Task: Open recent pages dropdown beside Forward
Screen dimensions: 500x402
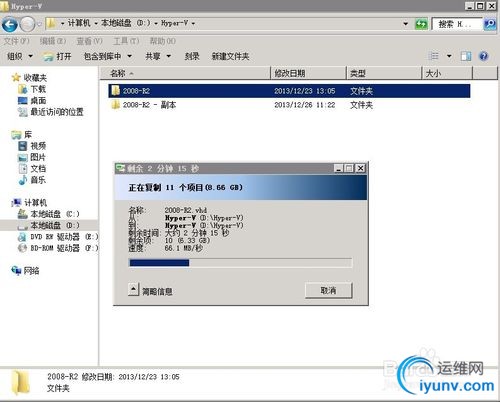Action: (39, 24)
